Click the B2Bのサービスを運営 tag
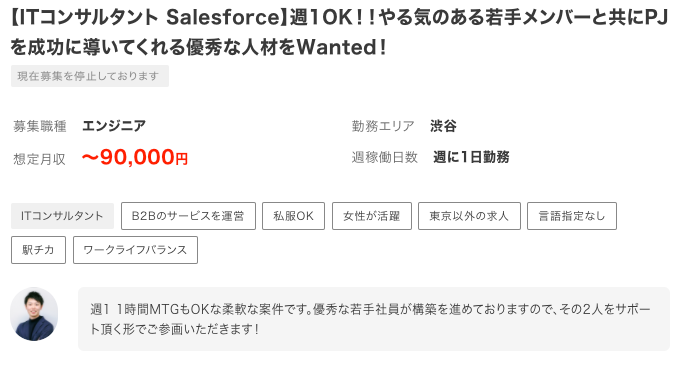696x372 pixels. 188,216
